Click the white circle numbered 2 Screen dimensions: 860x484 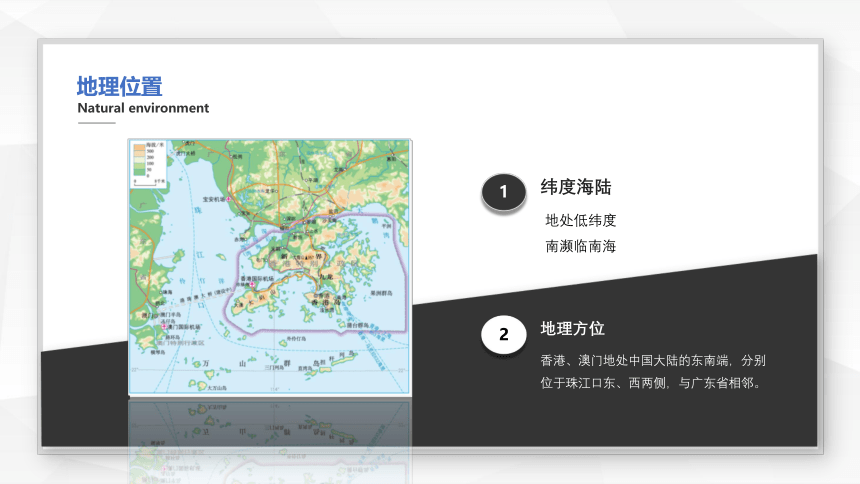(503, 334)
